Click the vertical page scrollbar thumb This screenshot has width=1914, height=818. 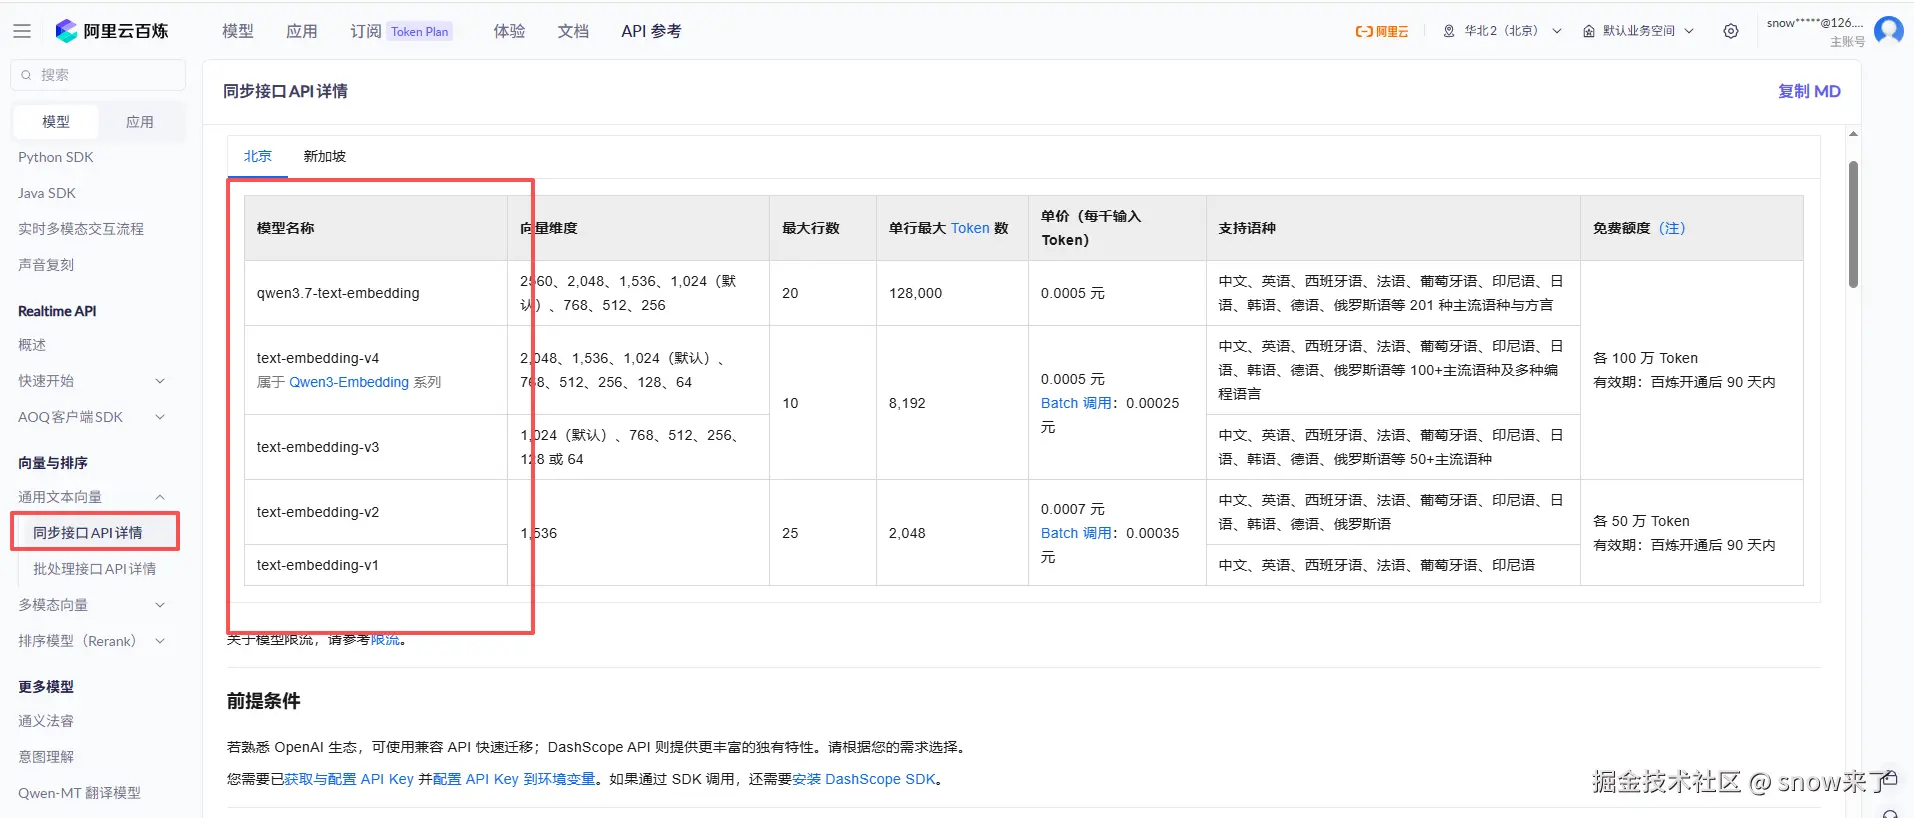click(x=1853, y=224)
